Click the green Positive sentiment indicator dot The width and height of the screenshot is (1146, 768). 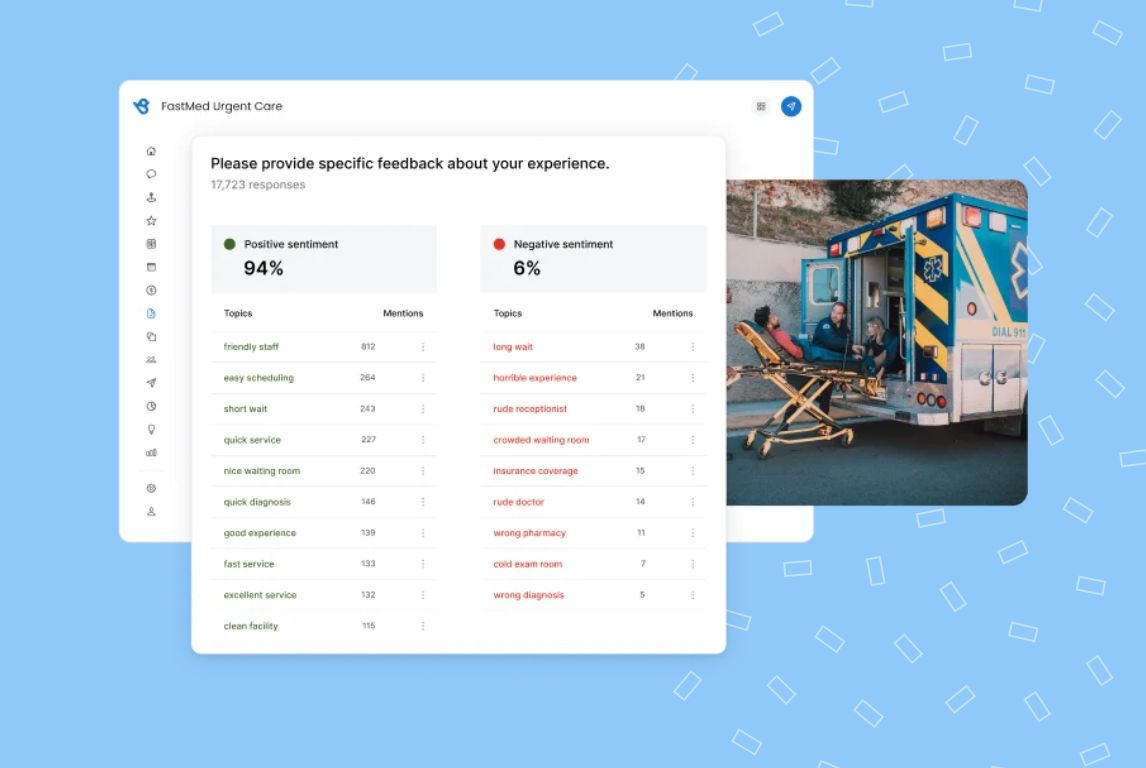[228, 243]
